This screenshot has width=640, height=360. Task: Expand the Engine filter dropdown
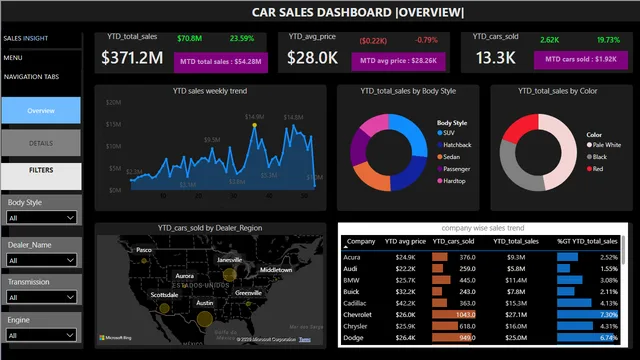tap(41, 335)
